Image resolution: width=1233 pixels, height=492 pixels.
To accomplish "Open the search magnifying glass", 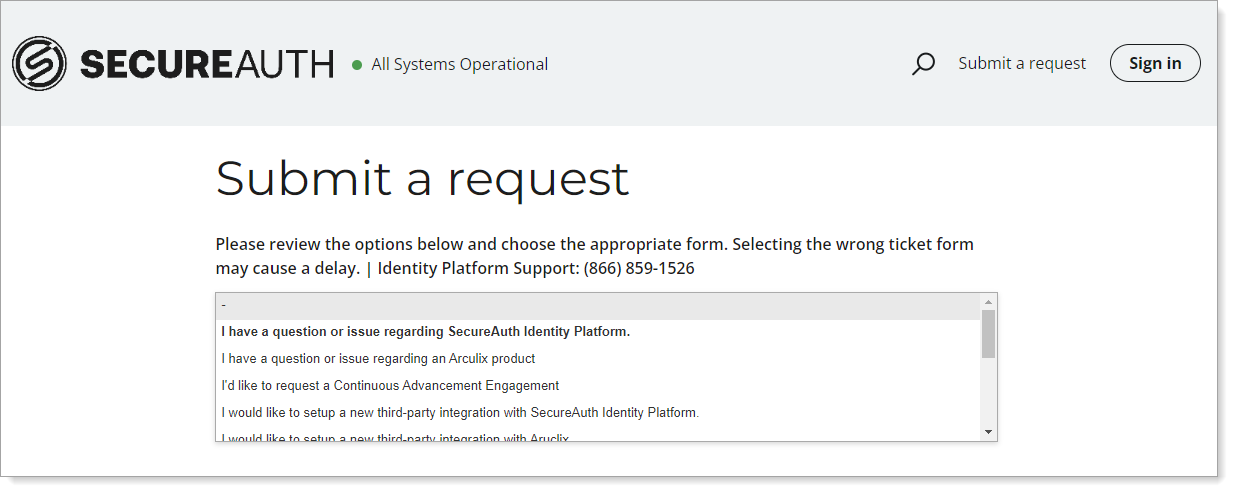I will (x=923, y=64).
